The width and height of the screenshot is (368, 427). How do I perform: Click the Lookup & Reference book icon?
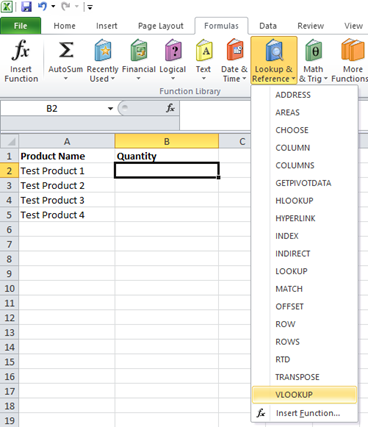[274, 50]
